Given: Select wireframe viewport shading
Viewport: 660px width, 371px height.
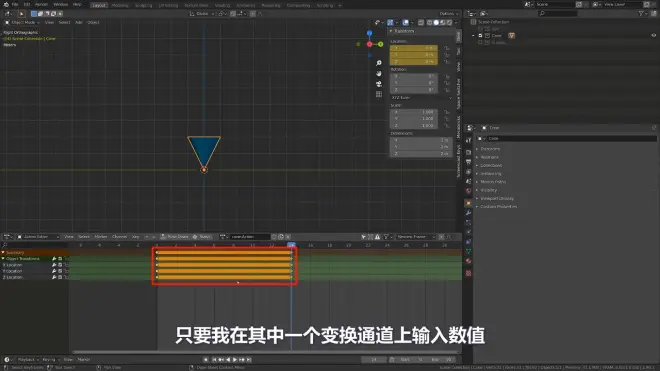Looking at the screenshot, I should [x=430, y=22].
